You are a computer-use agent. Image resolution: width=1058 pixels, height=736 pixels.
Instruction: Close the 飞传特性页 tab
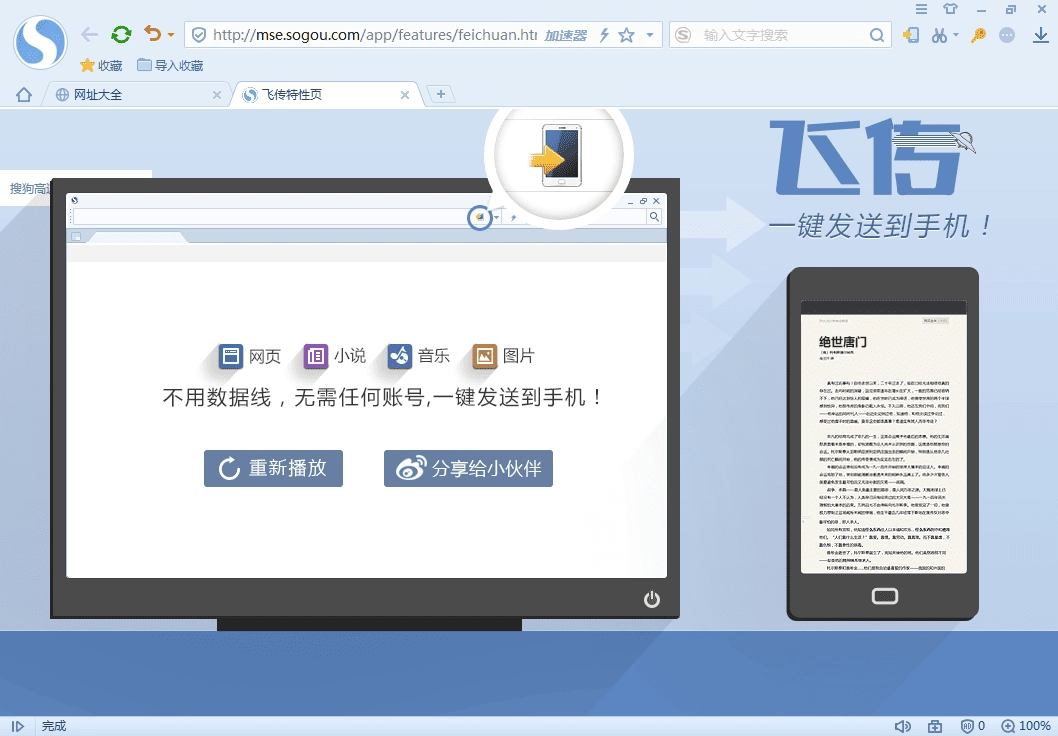click(x=405, y=95)
